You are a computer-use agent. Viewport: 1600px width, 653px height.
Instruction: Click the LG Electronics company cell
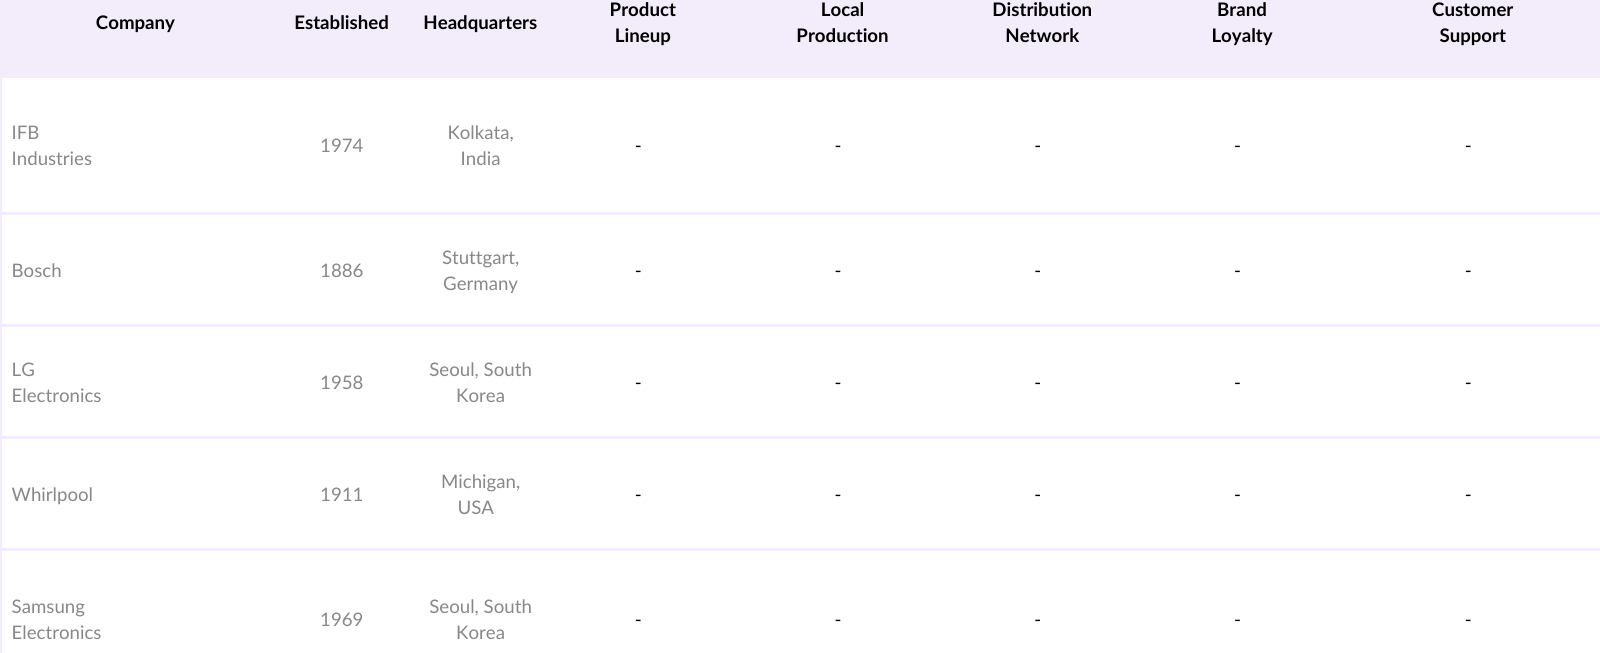(56, 382)
